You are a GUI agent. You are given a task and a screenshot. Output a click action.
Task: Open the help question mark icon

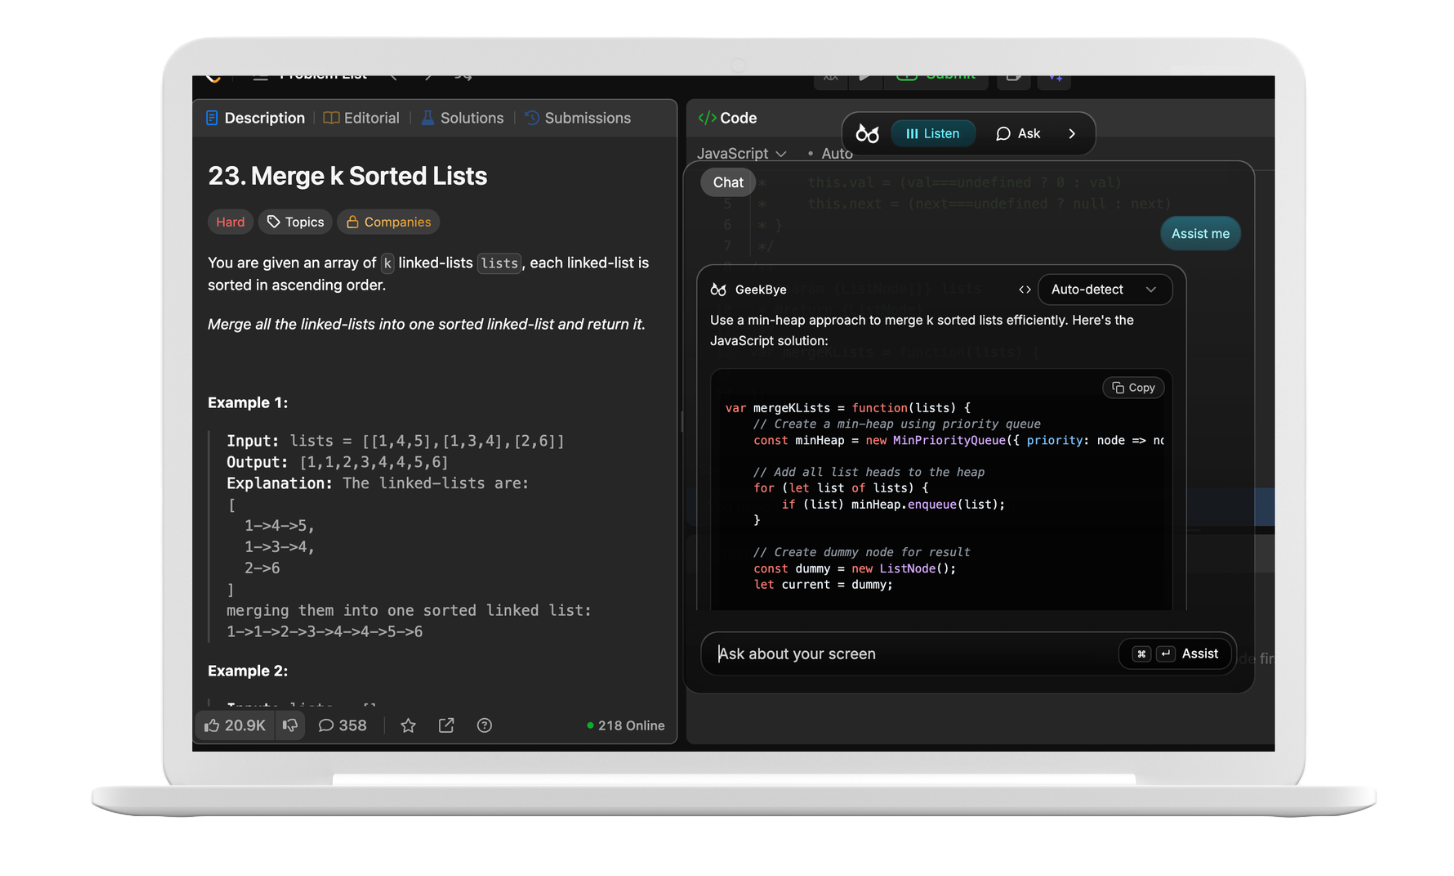coord(484,725)
